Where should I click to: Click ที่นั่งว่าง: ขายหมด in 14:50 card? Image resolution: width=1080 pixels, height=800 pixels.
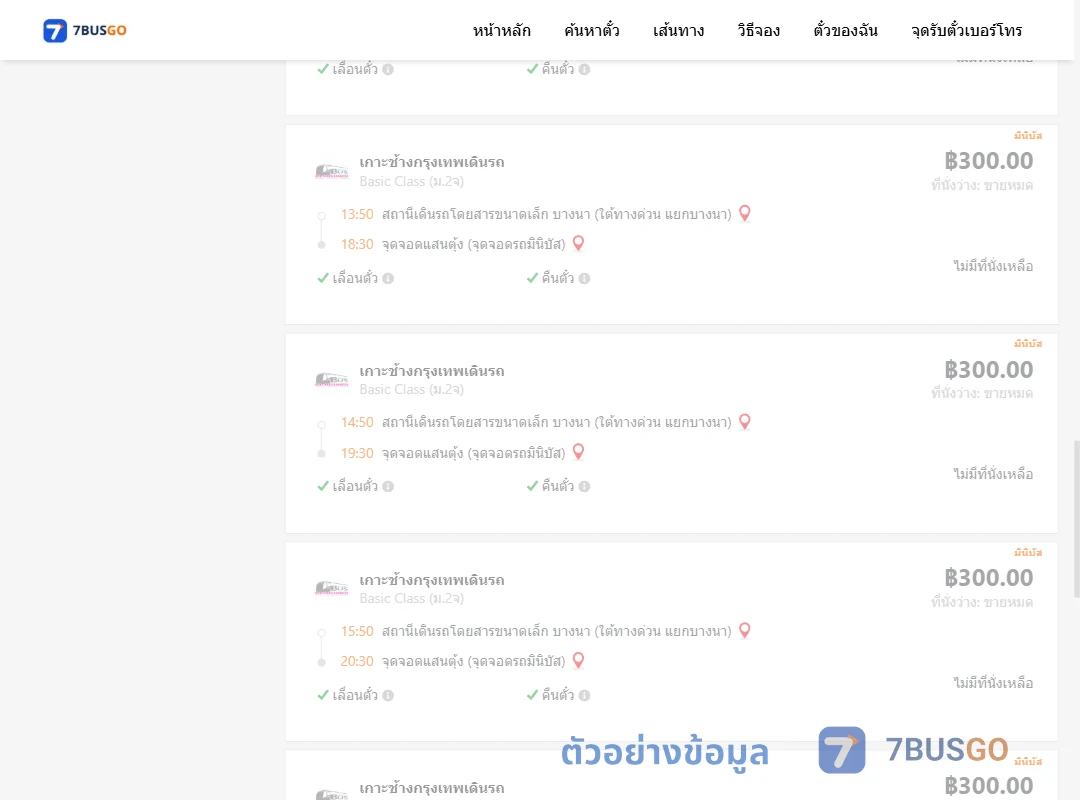click(x=982, y=393)
